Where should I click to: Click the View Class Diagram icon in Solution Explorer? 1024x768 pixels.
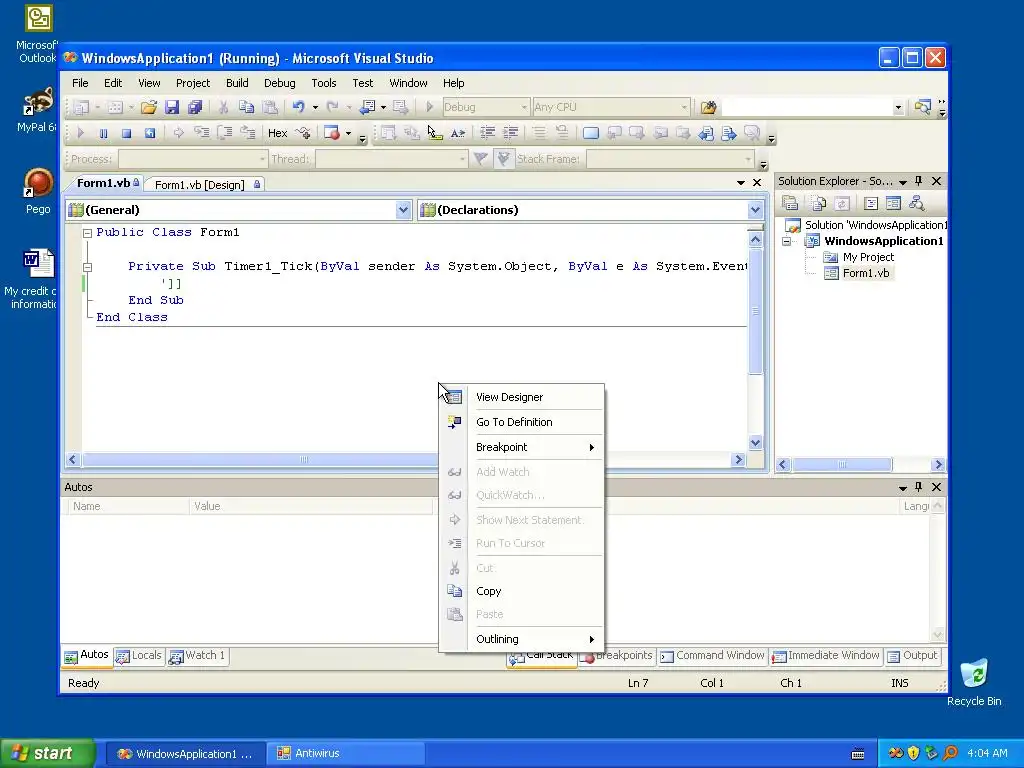pyautogui.click(x=916, y=203)
